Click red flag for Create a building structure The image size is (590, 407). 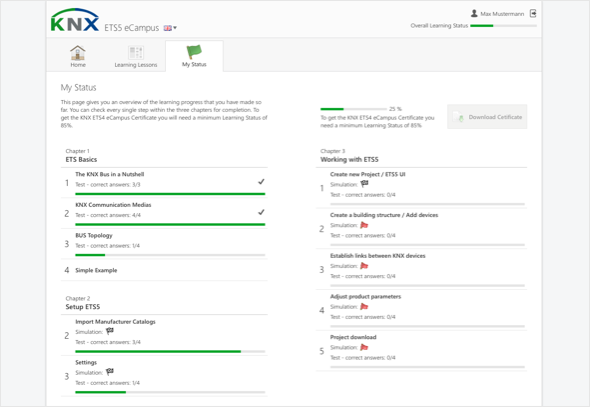click(x=364, y=225)
